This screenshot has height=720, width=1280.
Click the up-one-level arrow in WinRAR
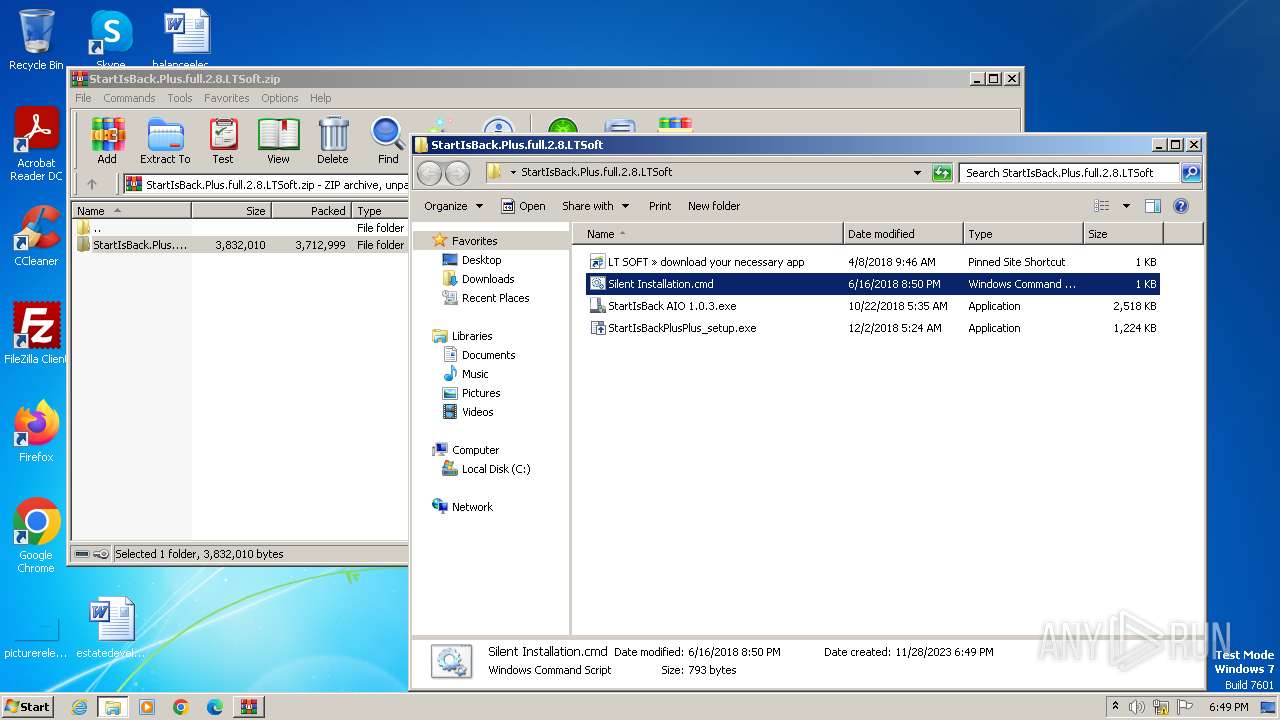[92, 184]
